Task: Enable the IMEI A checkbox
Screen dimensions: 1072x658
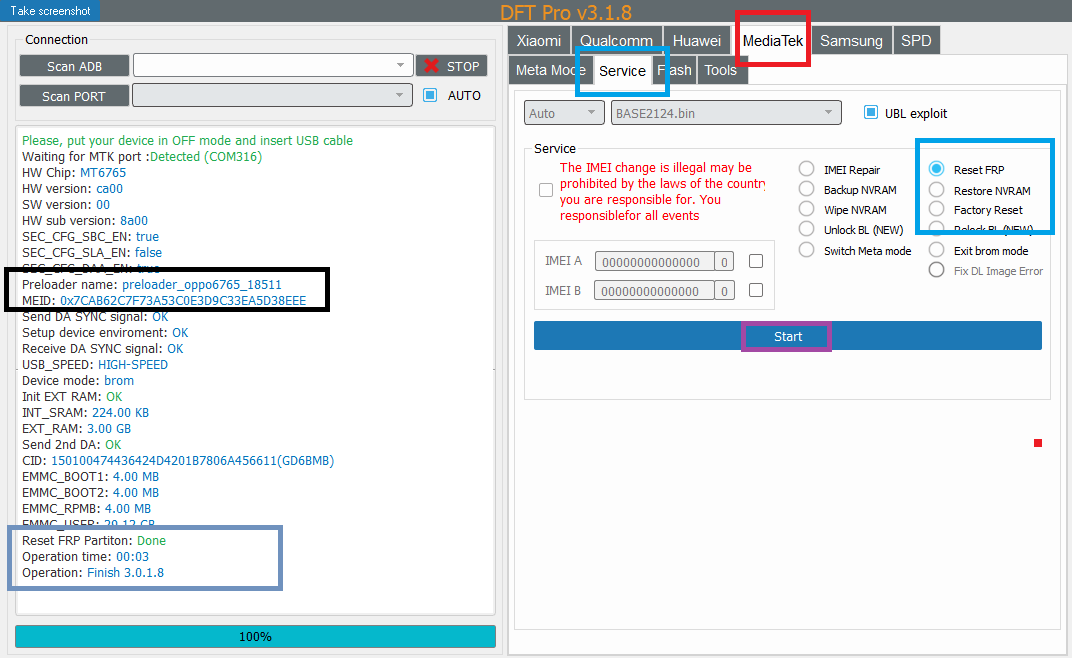Action: (x=755, y=261)
